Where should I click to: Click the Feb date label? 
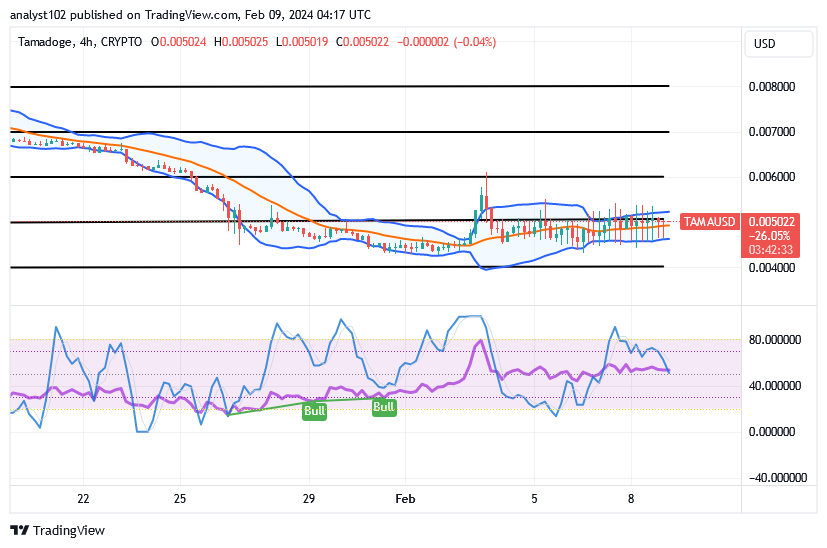pyautogui.click(x=405, y=498)
